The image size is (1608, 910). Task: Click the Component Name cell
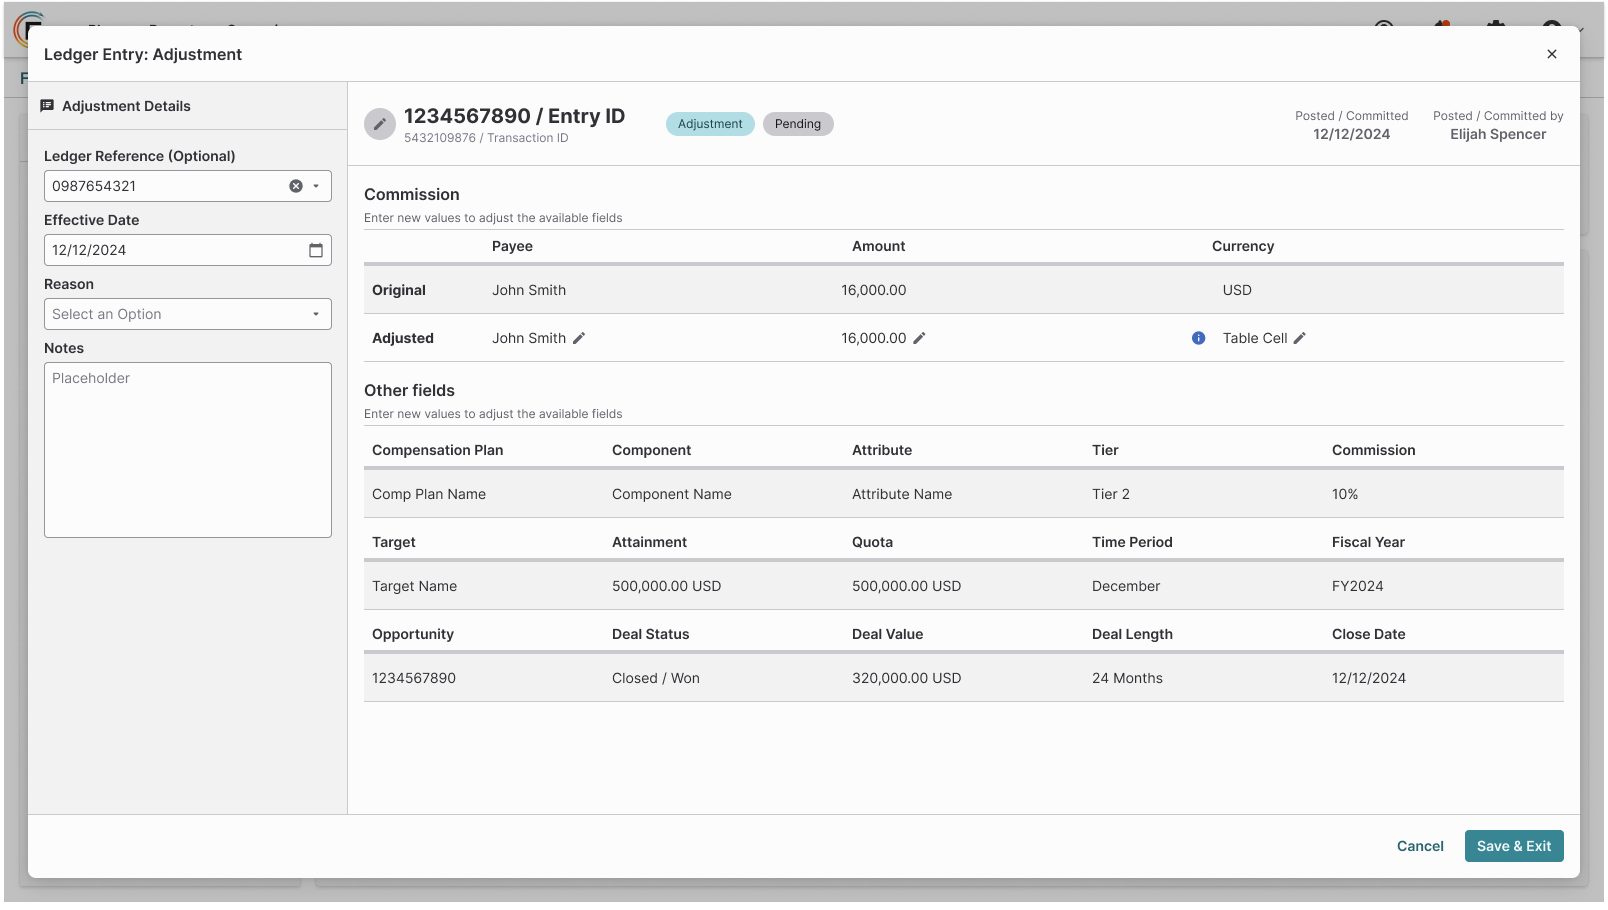point(672,494)
